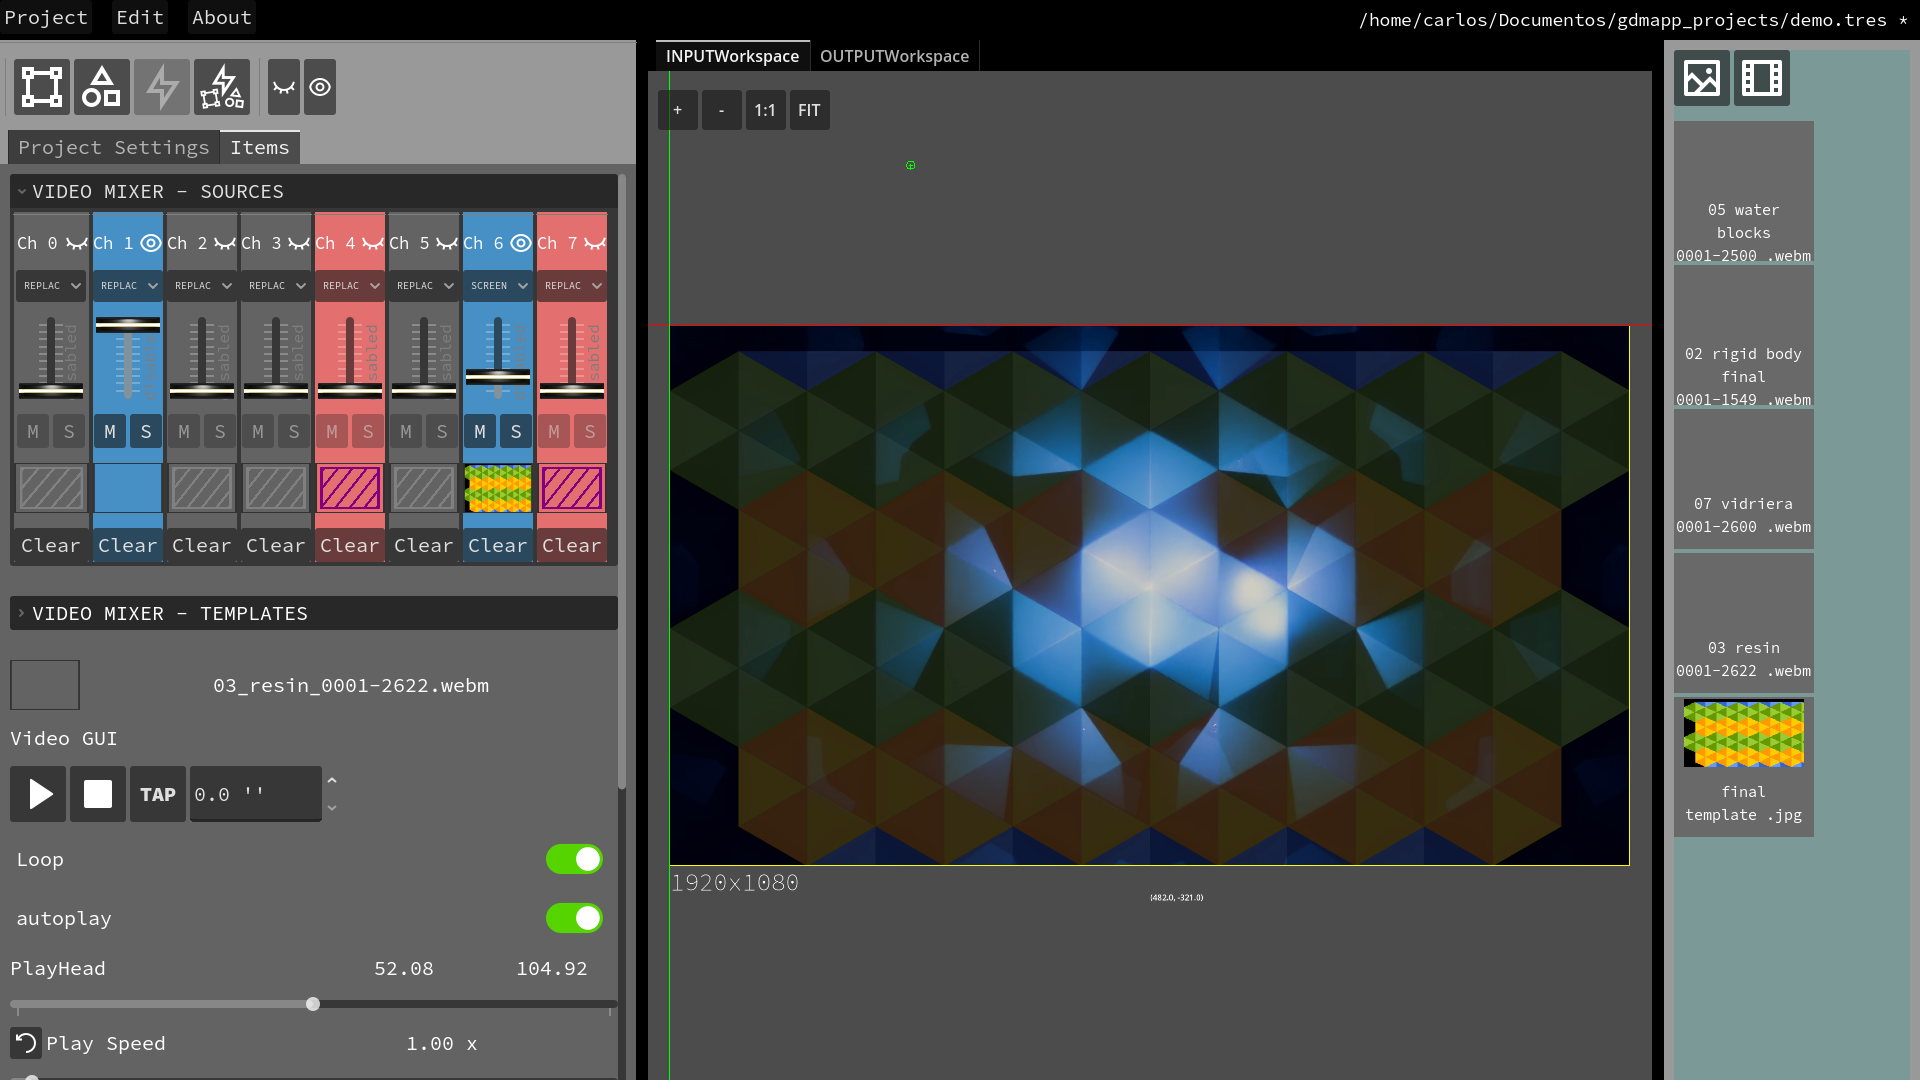Click Clear button under Ch 4
The width and height of the screenshot is (1920, 1080).
click(349, 545)
